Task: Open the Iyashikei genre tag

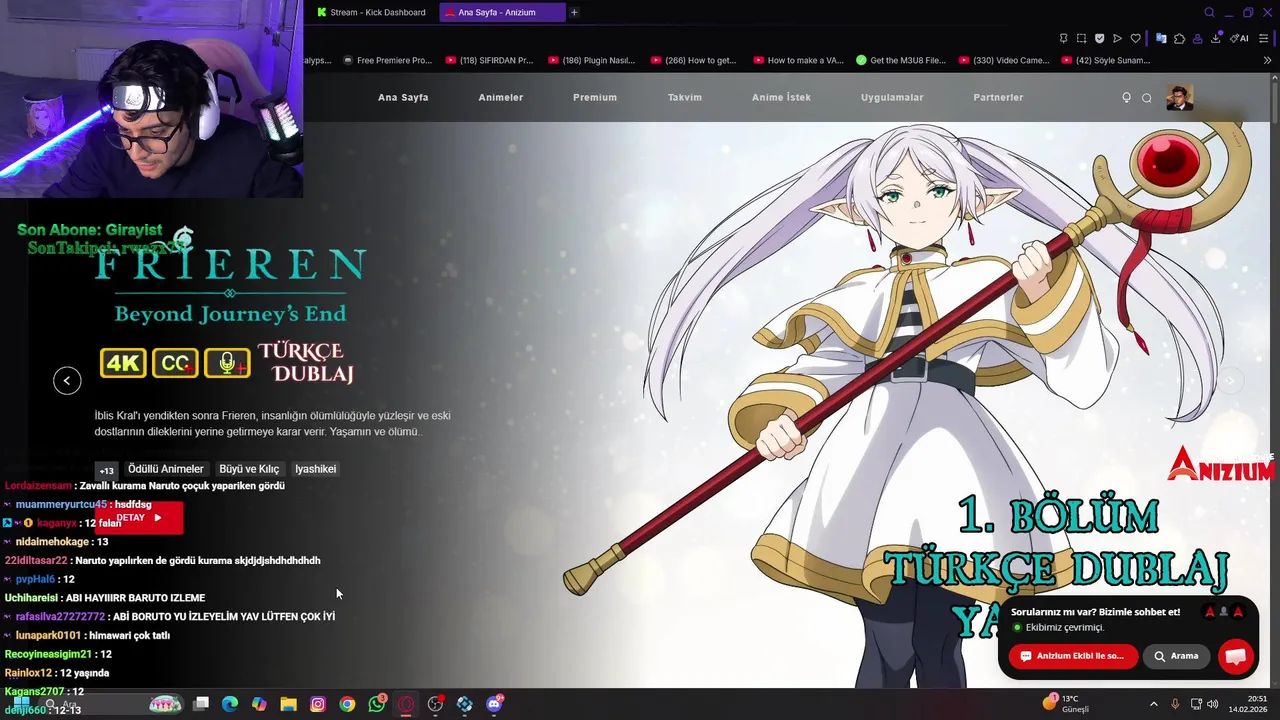Action: 315,469
